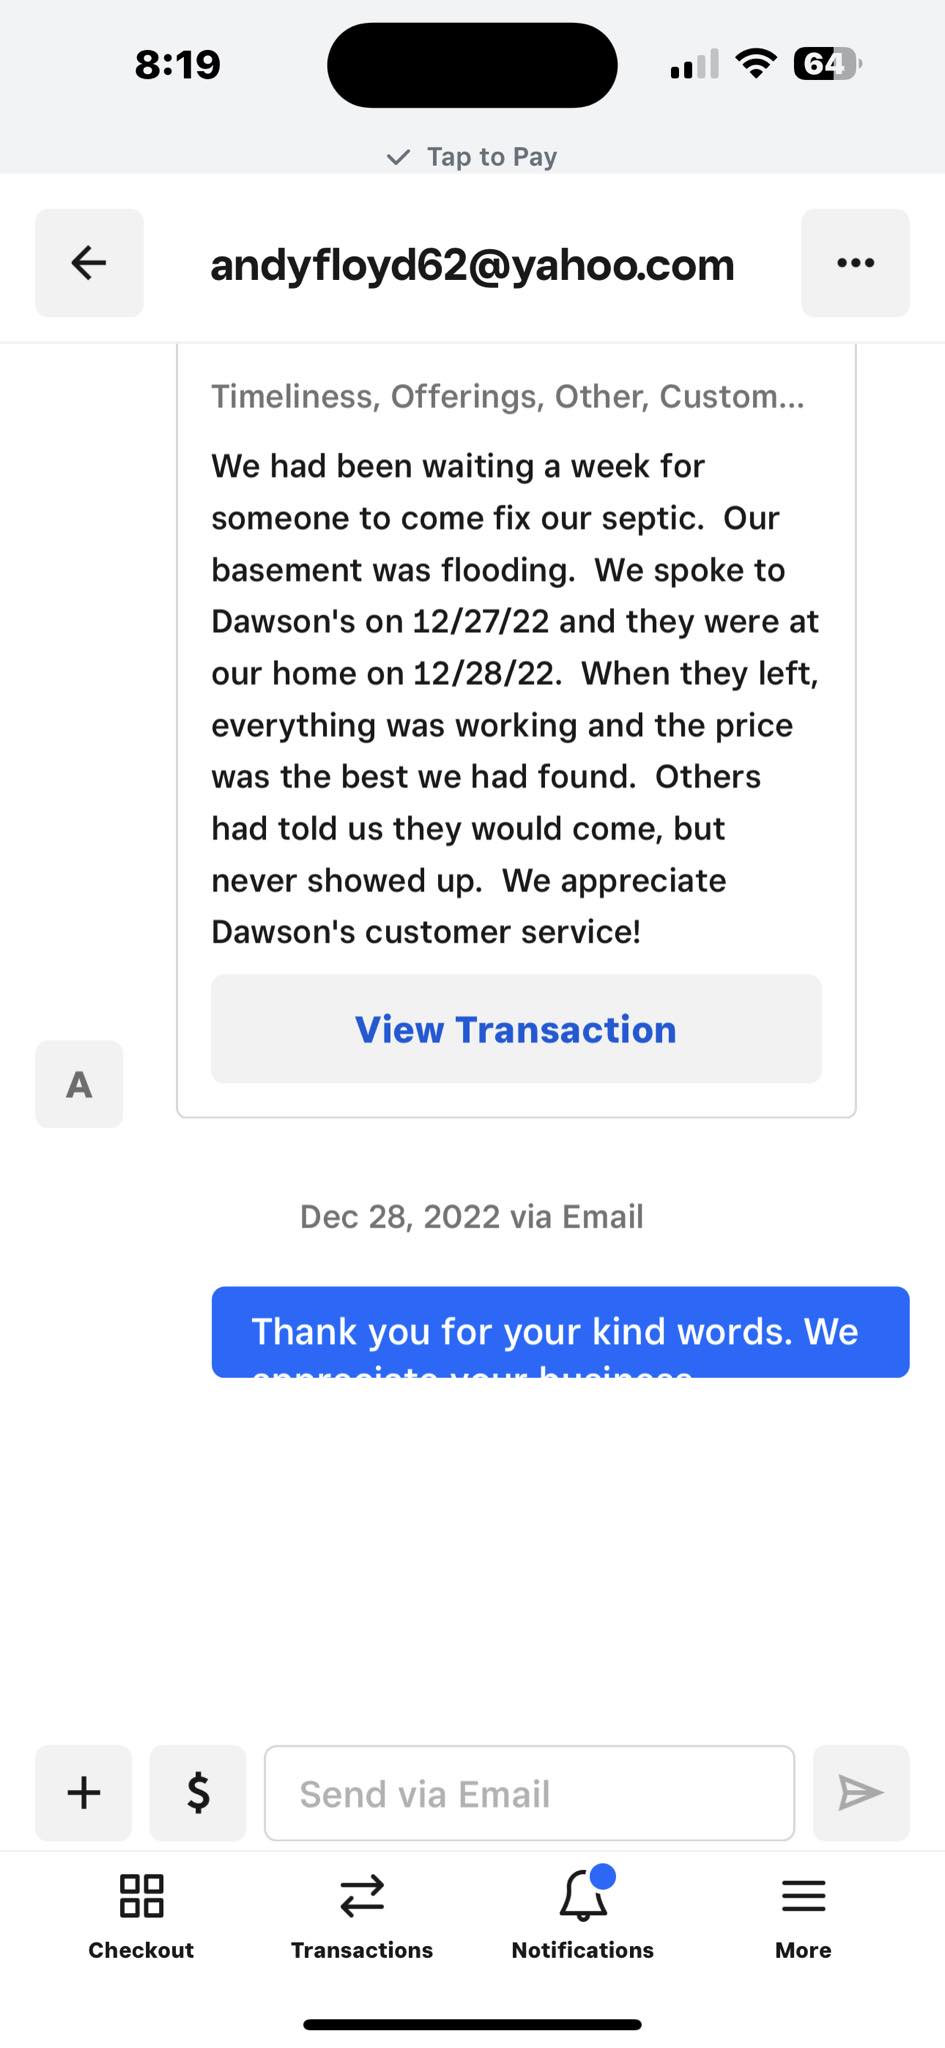Switch to the Transactions tab
The image size is (945, 2048).
(x=362, y=1915)
